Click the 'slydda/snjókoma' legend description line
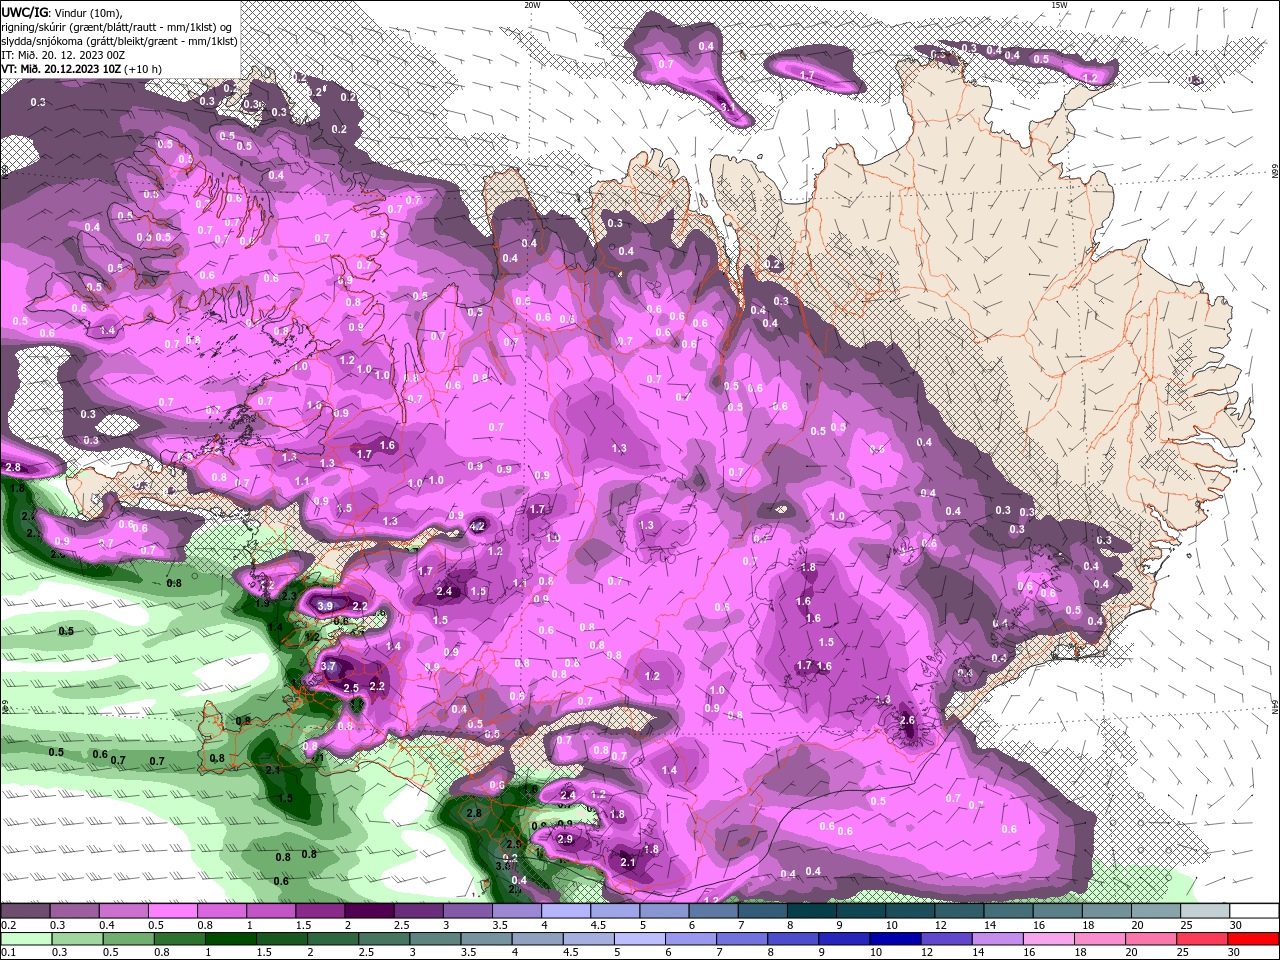 (119, 41)
